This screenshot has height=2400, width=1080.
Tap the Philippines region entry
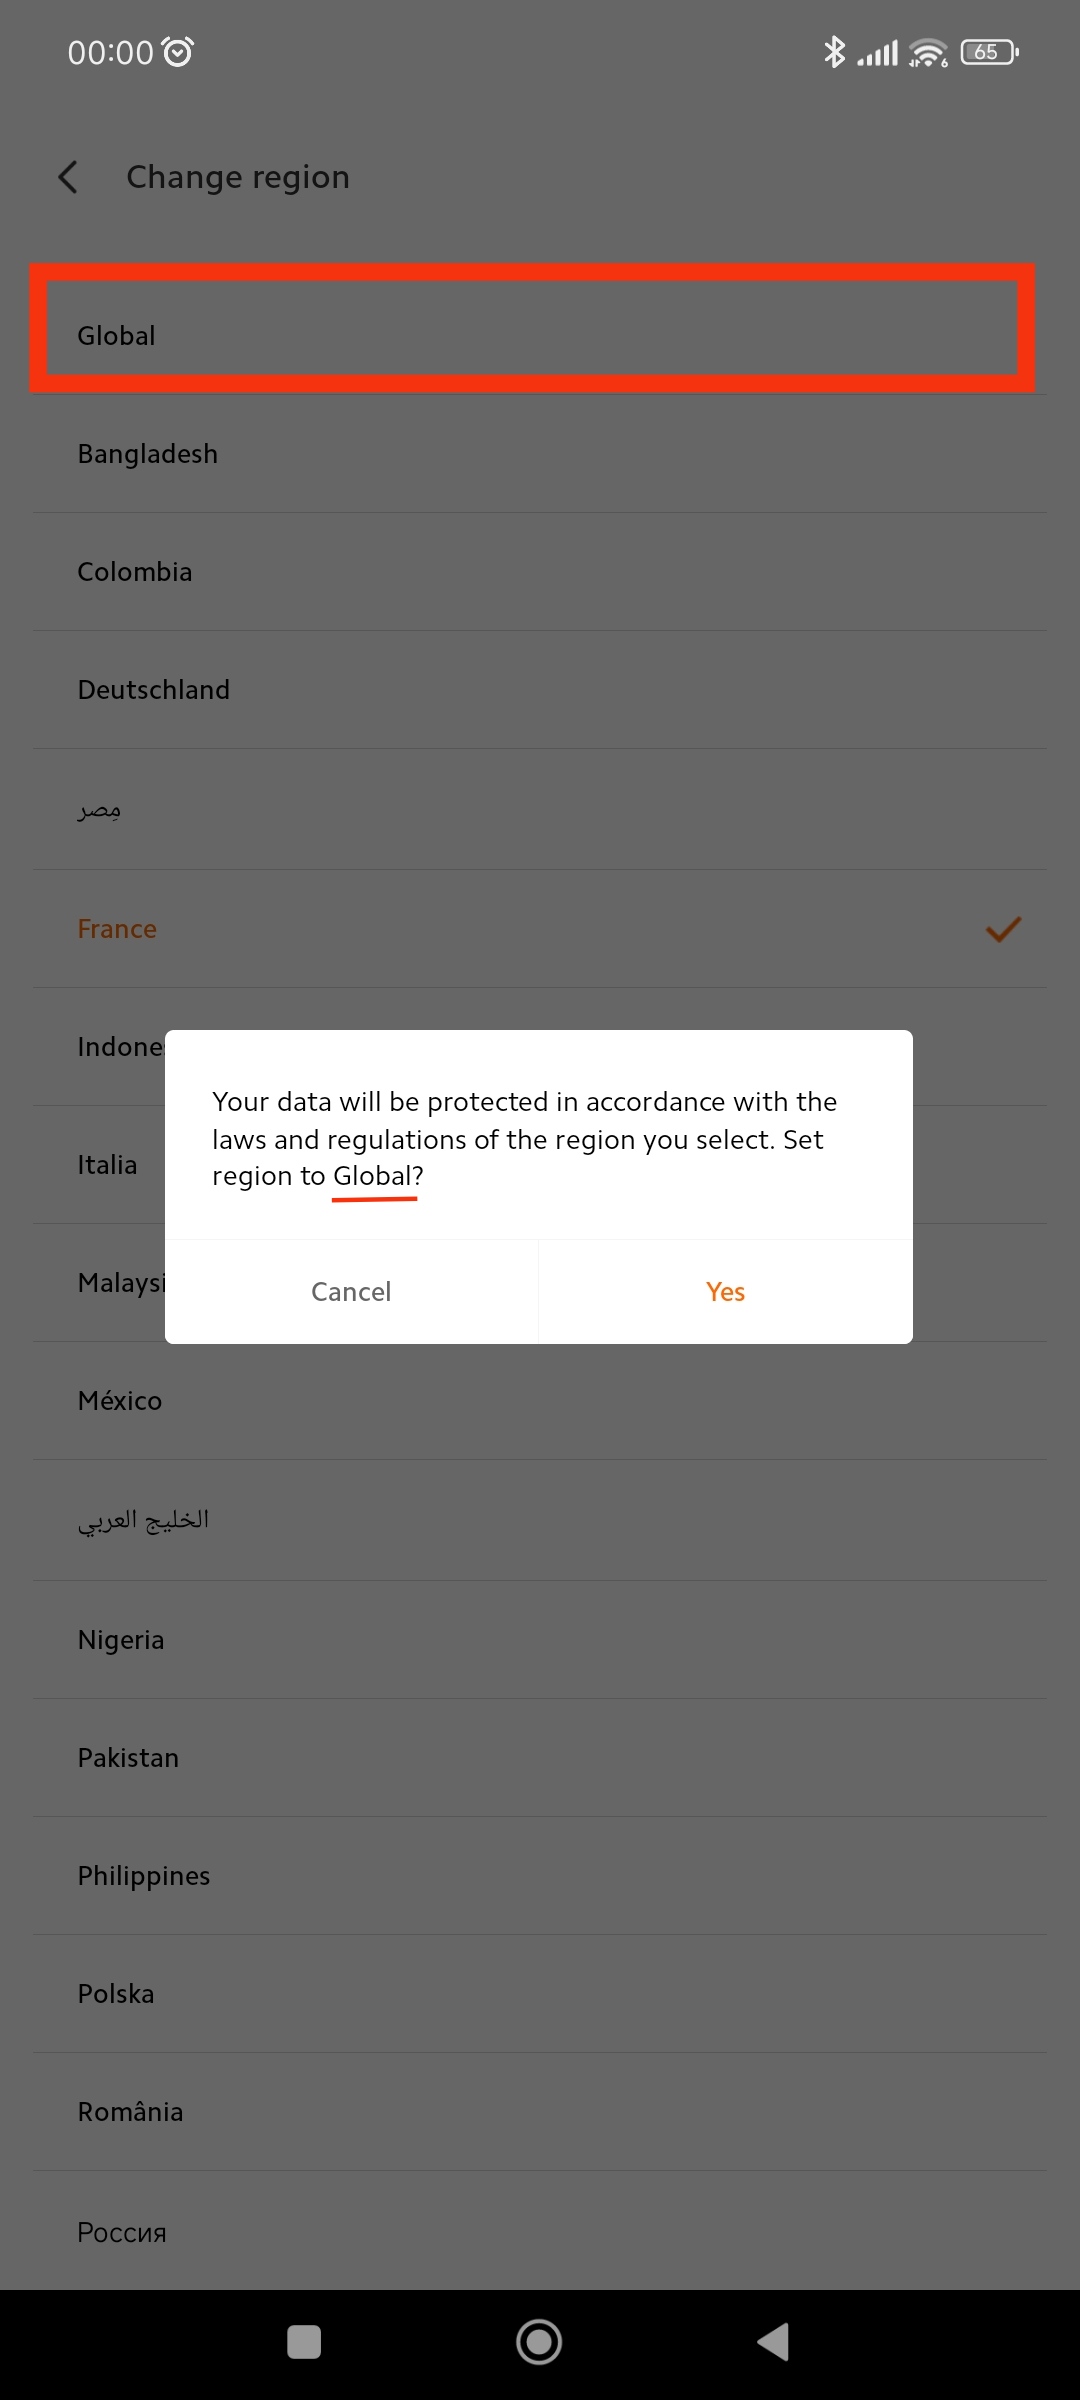[144, 1876]
